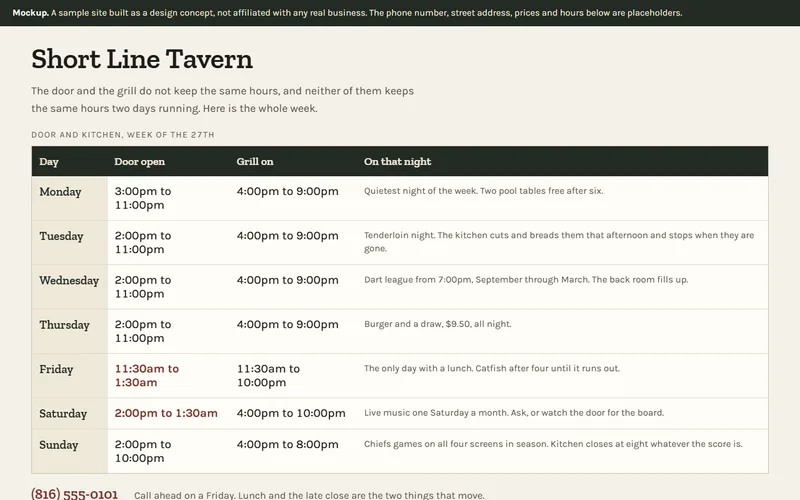The height and width of the screenshot is (500, 800).
Task: Click the 'Burger and a draw, $9.50' note
Action: pos(437,324)
